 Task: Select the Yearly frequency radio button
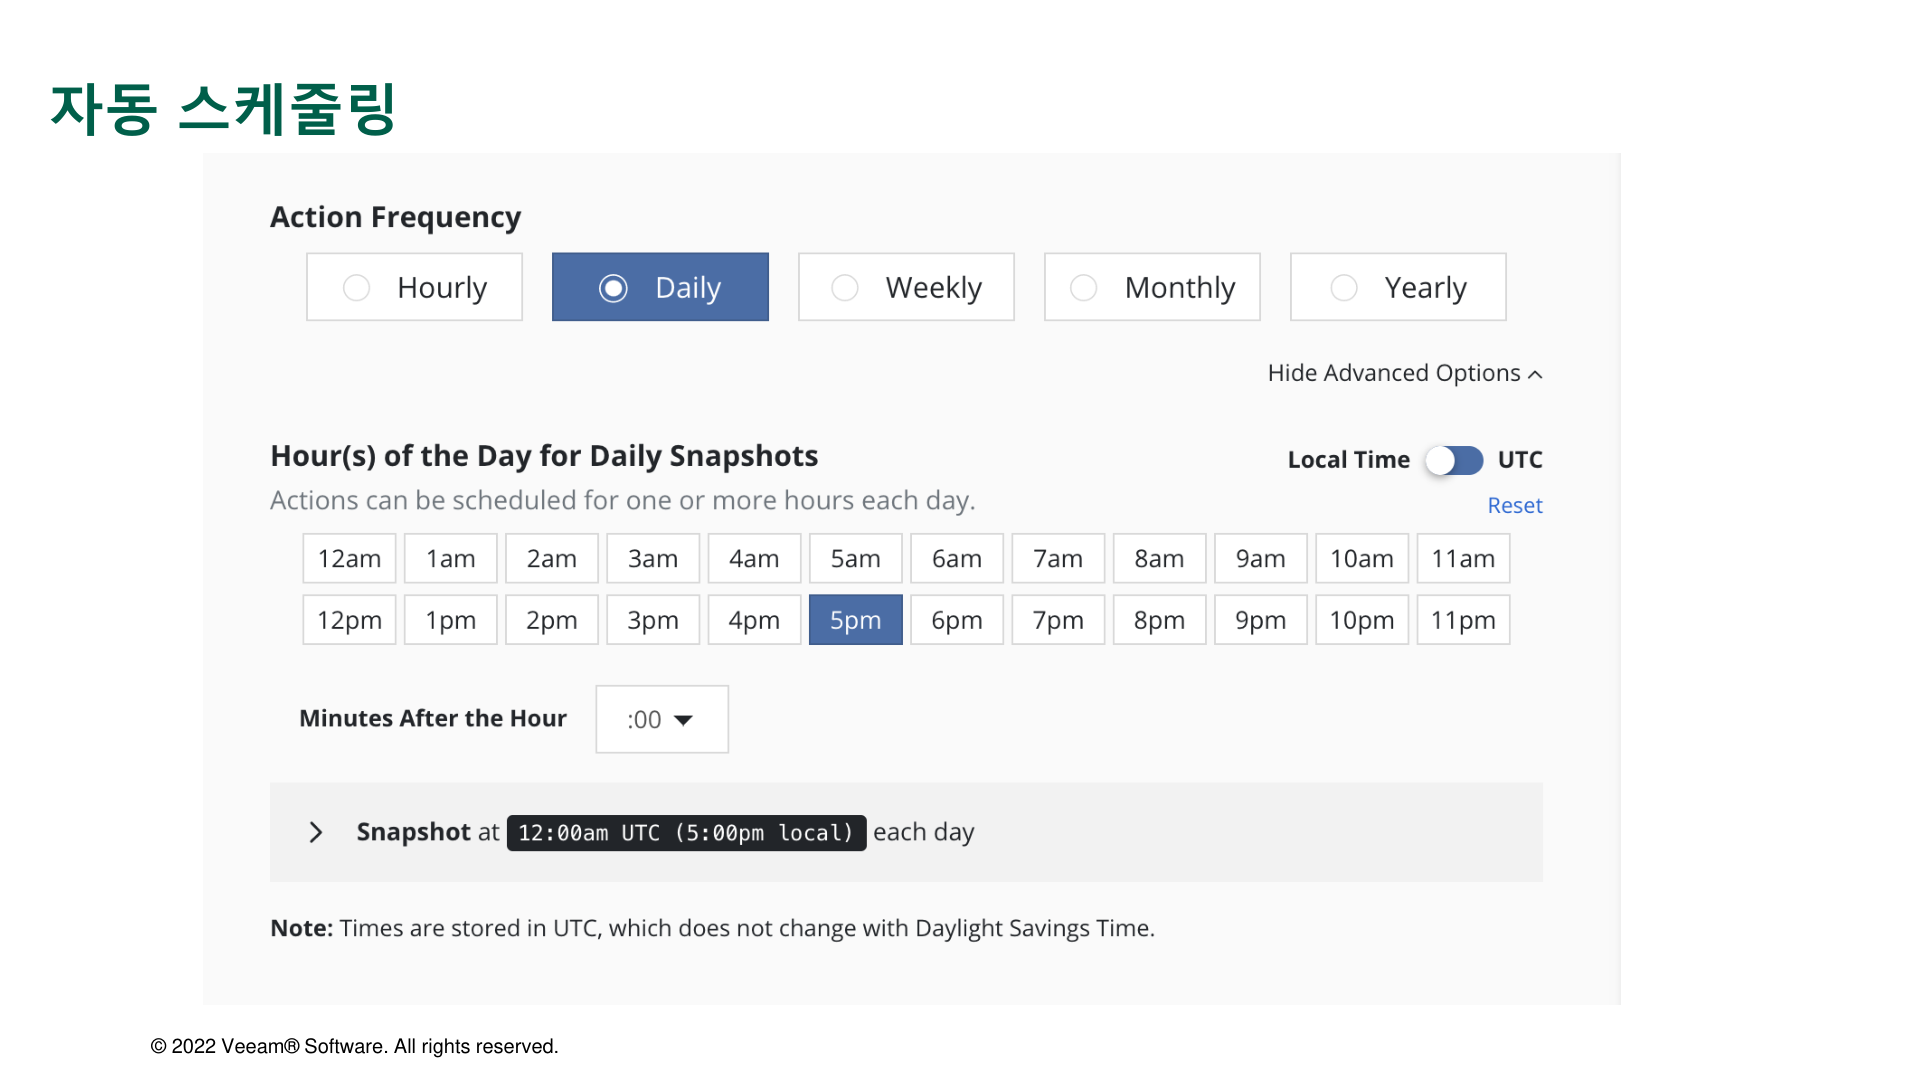click(1344, 288)
